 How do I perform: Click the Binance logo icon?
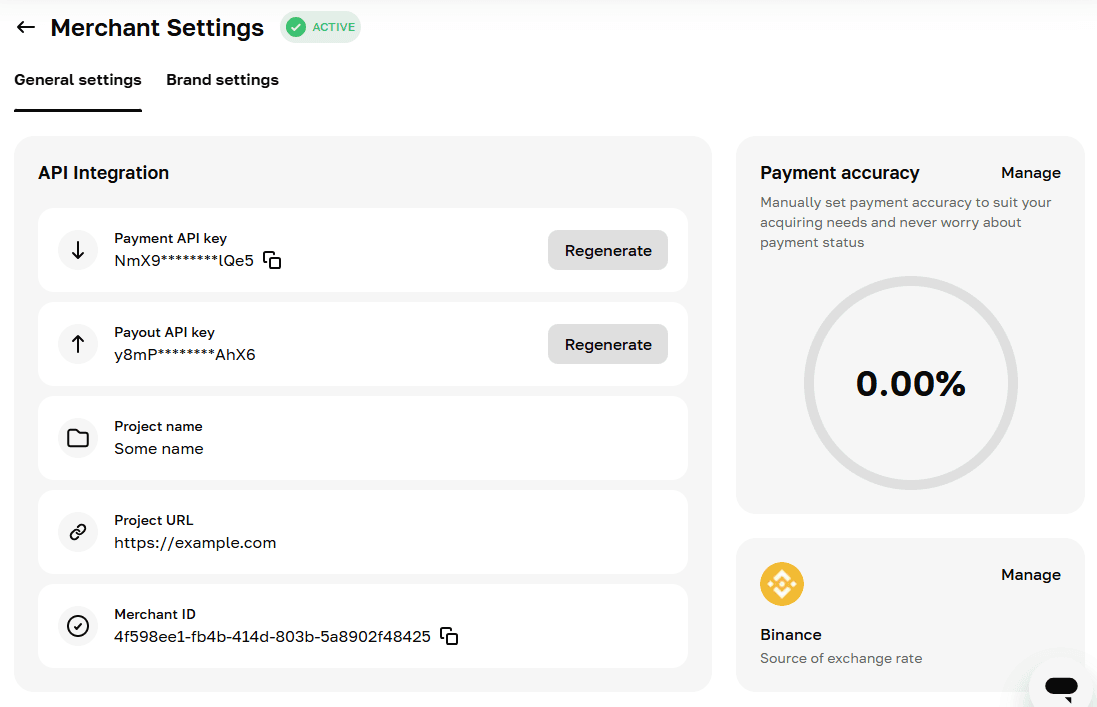(x=781, y=584)
